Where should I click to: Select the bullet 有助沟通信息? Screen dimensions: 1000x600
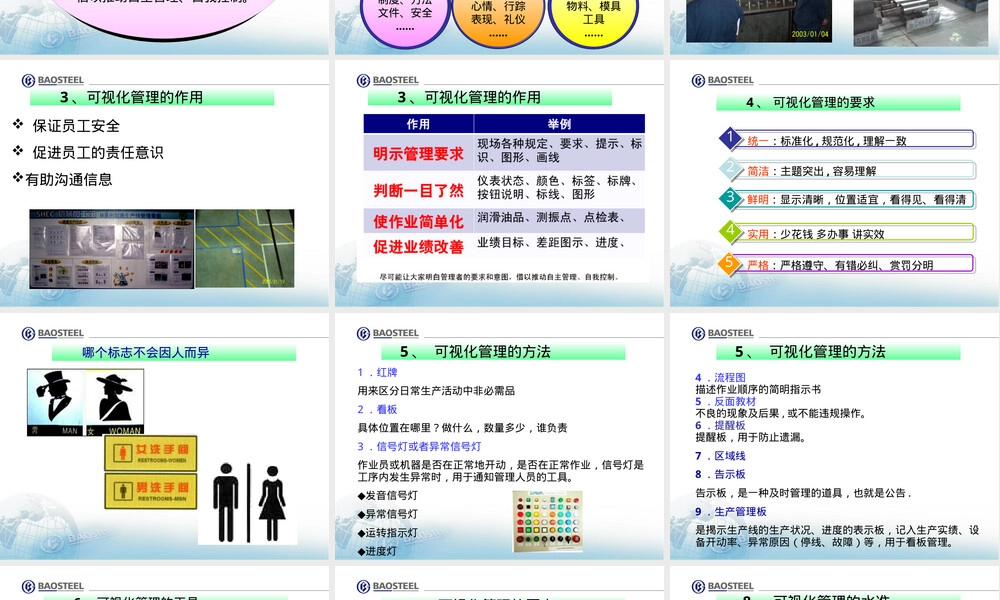[x=69, y=180]
